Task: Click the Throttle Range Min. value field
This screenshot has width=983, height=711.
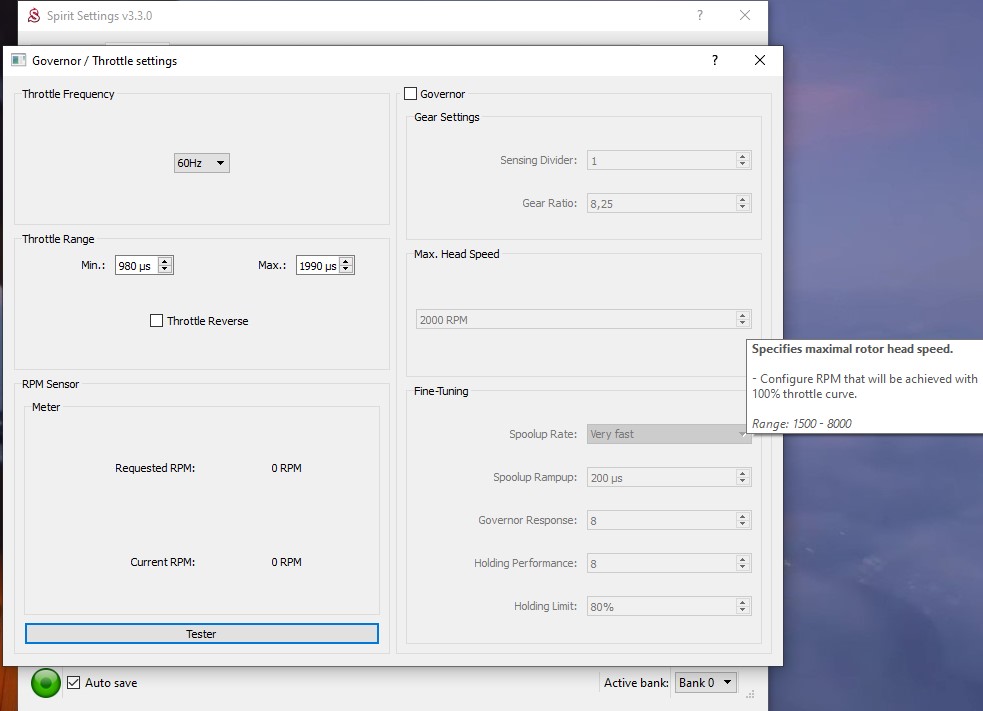Action: pos(136,266)
